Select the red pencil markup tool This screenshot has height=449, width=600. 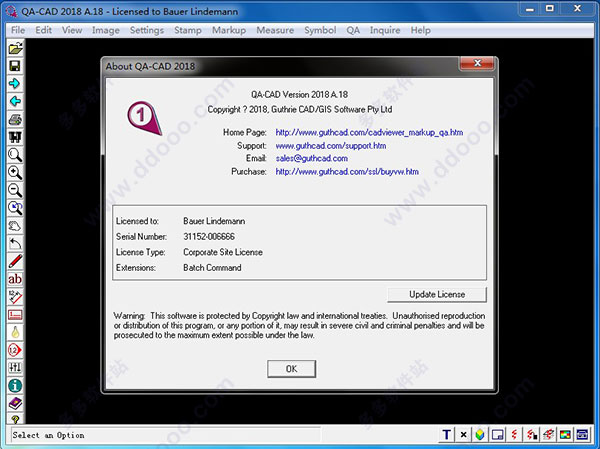[x=15, y=261]
